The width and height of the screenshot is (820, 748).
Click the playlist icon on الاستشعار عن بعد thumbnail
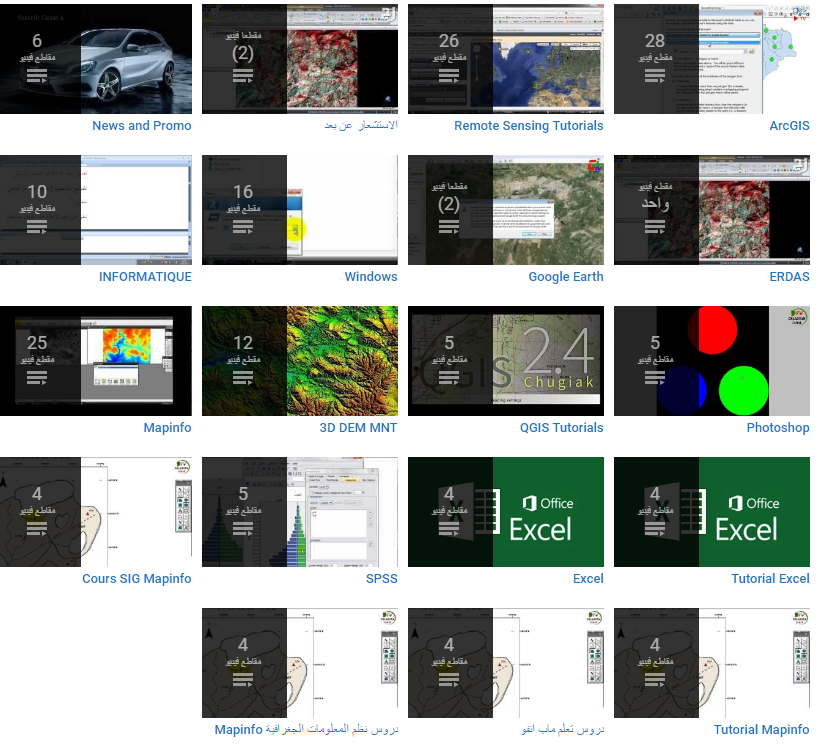click(243, 76)
